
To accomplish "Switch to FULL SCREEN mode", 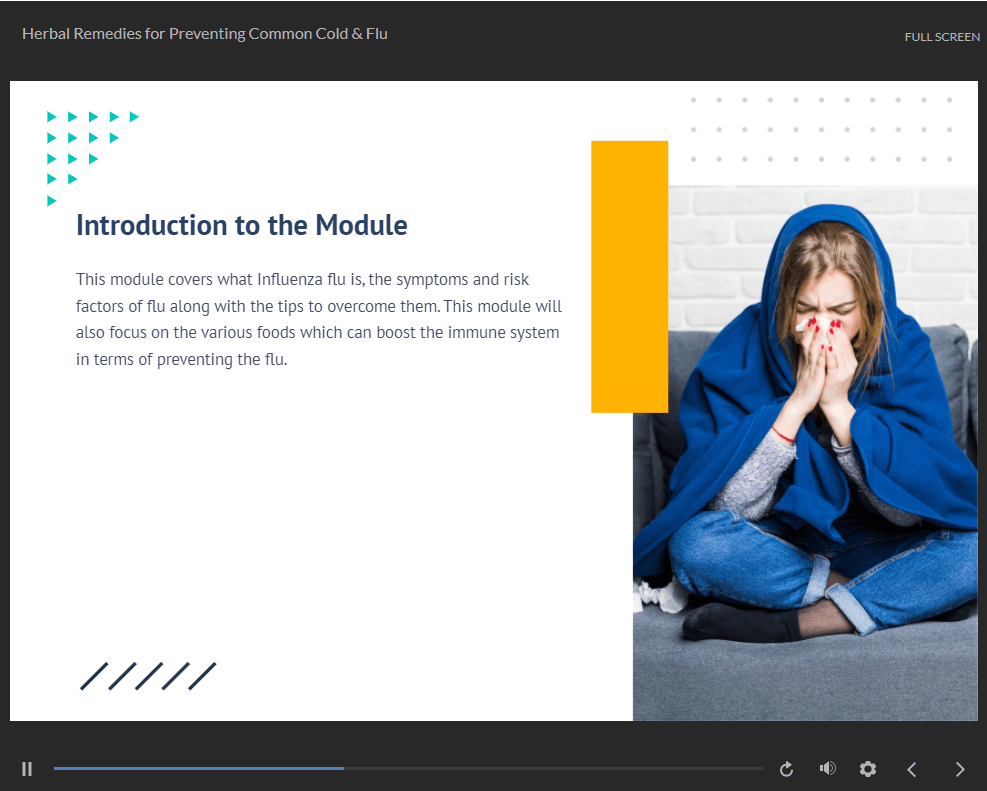I will pyautogui.click(x=942, y=37).
